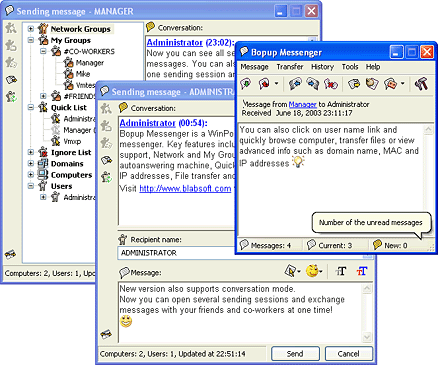The height and width of the screenshot is (365, 438).
Task: Expand the Domains node
Action: [x=31, y=163]
